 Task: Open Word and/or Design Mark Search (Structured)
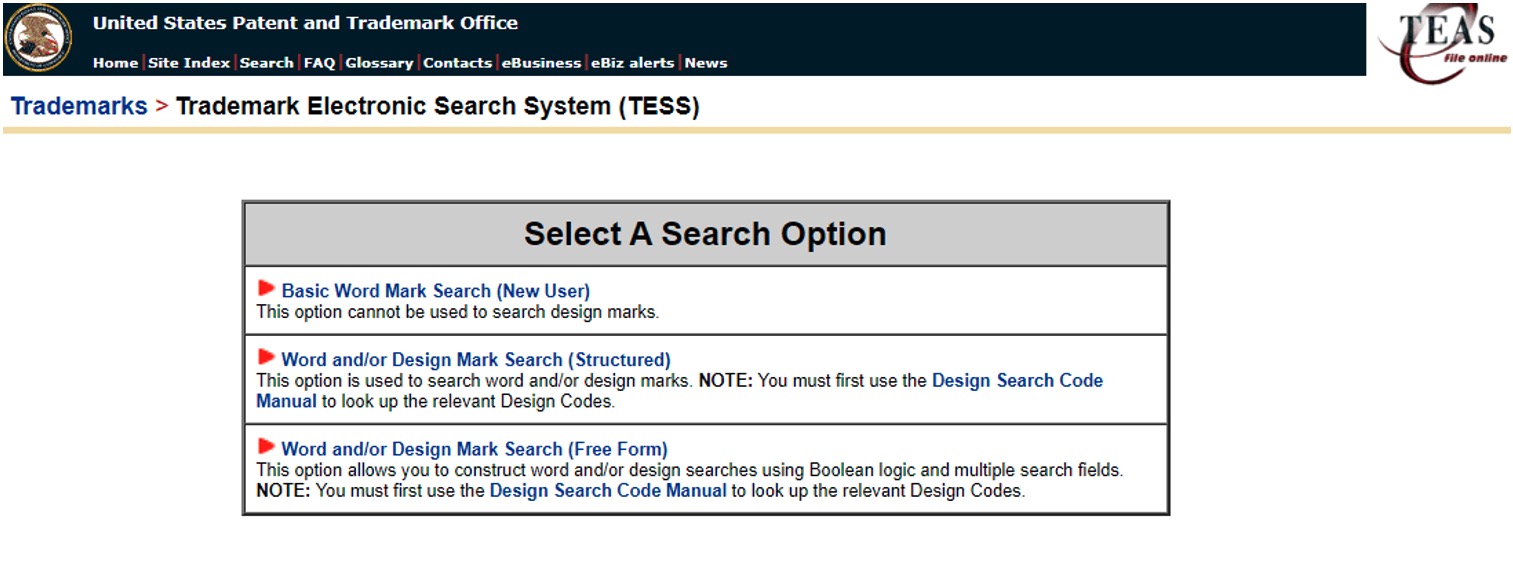tap(476, 360)
